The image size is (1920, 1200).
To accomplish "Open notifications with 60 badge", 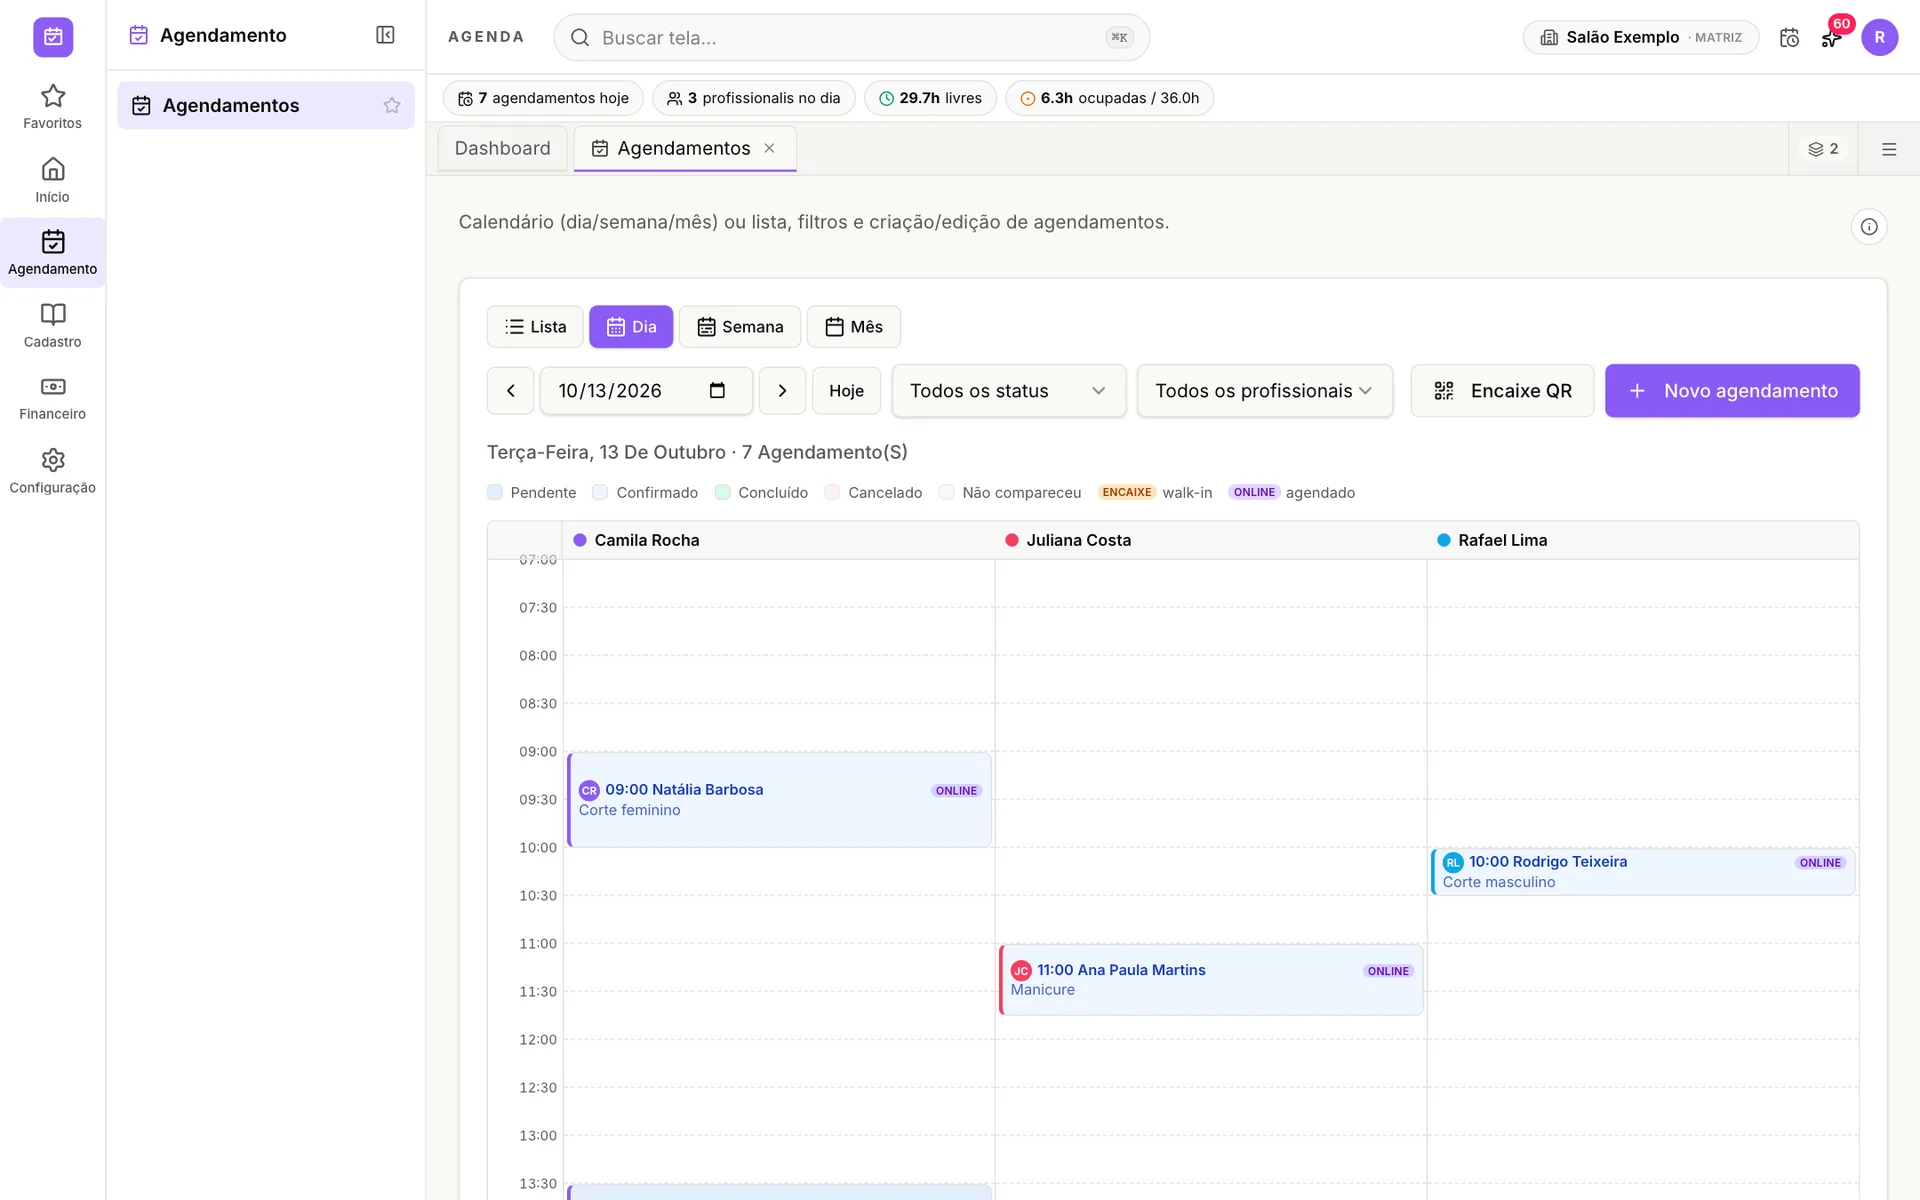I will point(1832,38).
